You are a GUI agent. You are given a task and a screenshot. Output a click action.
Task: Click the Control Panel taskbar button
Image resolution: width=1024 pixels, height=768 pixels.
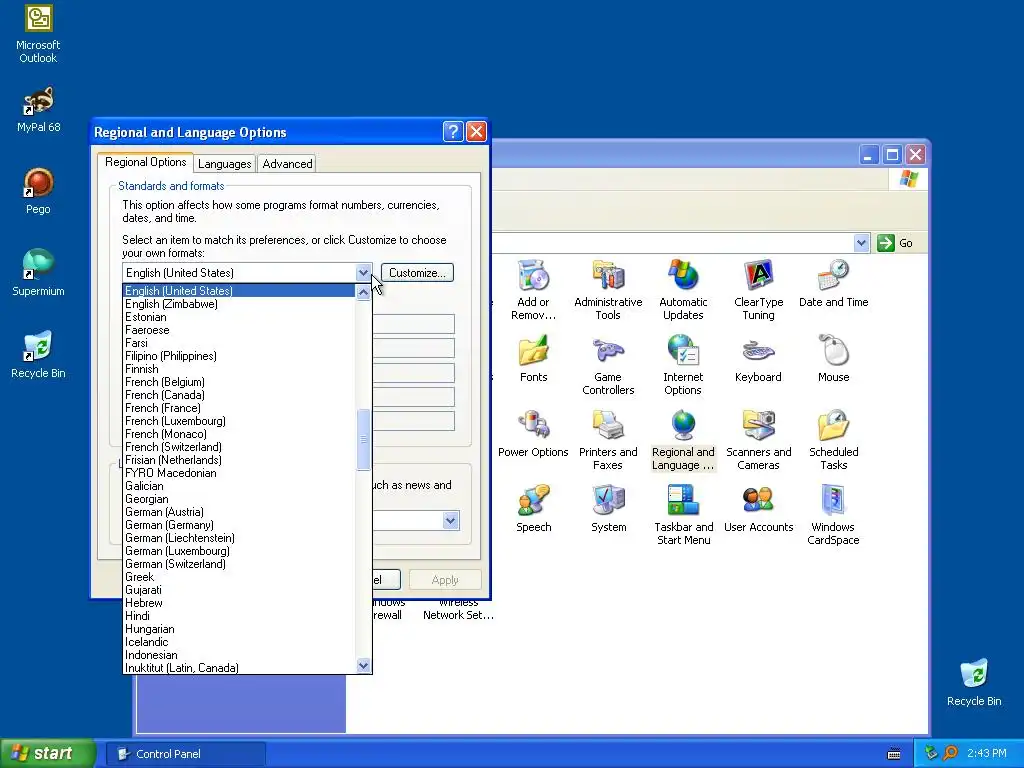[186, 754]
